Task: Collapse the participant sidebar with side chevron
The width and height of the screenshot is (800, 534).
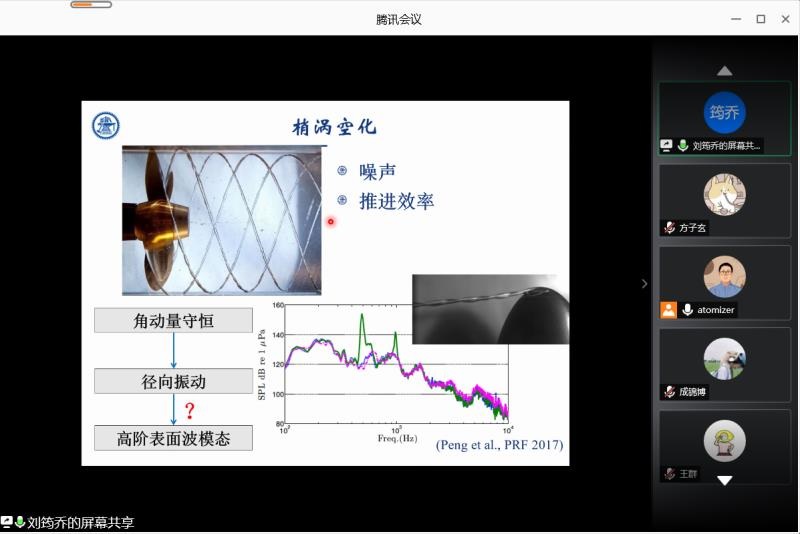Action: point(644,284)
